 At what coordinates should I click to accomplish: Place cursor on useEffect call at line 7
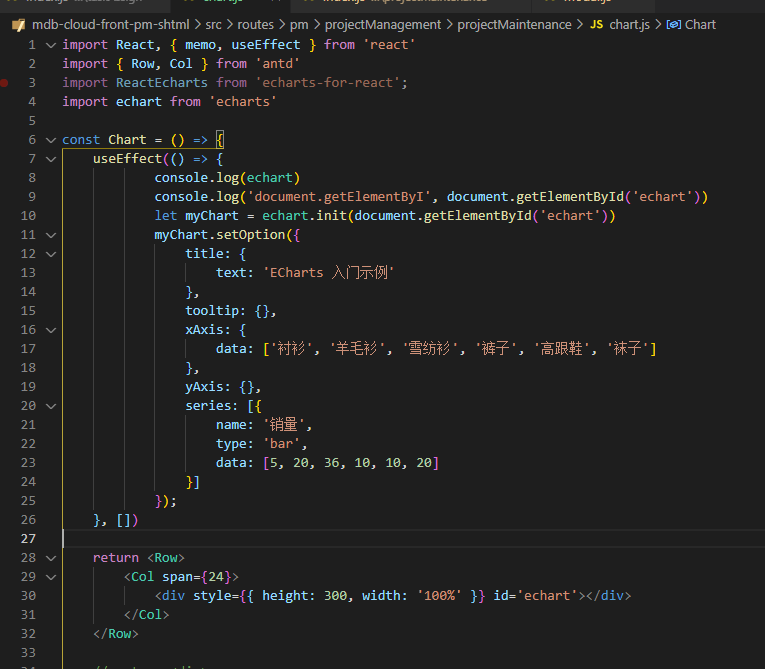pos(127,159)
